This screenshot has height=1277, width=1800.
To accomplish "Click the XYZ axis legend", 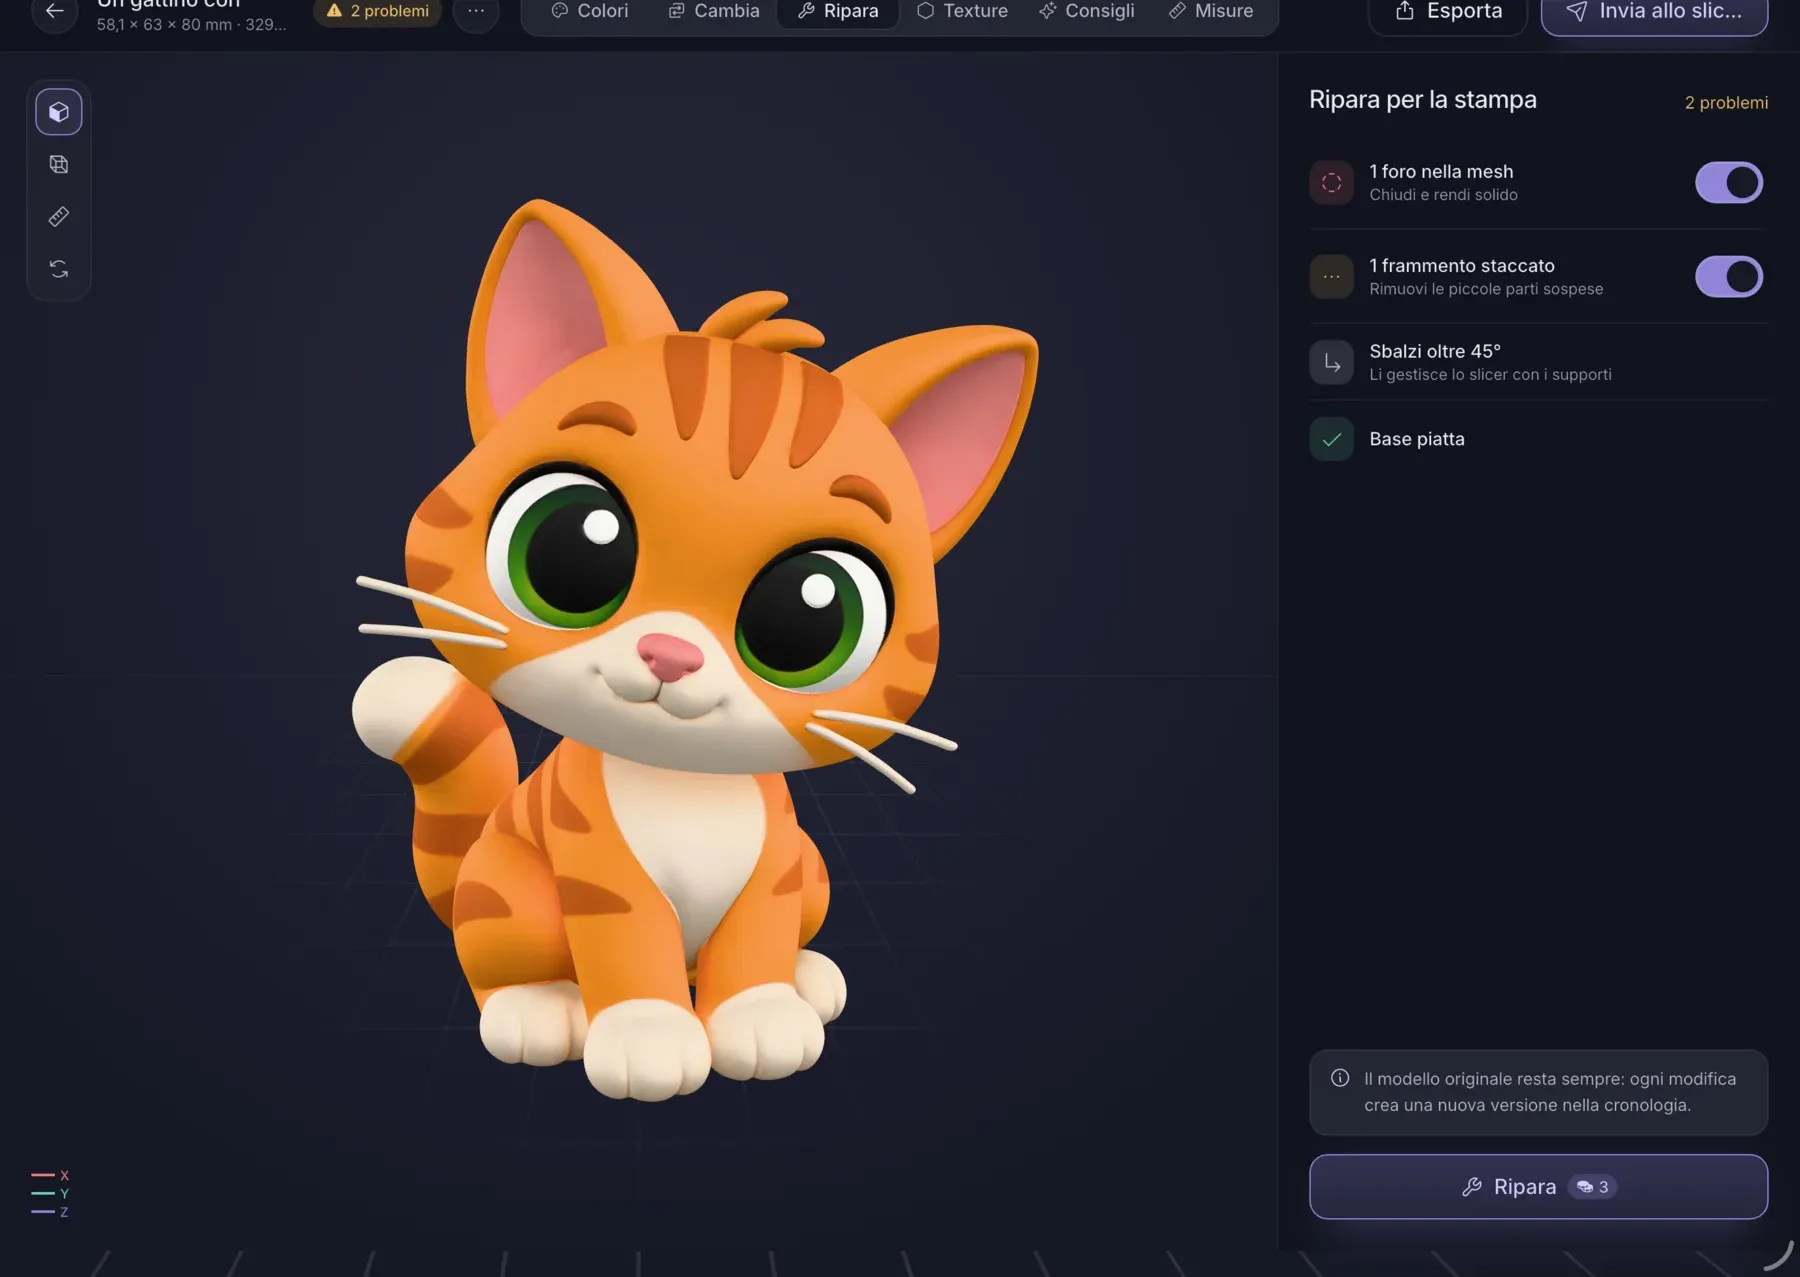I will (x=50, y=1193).
